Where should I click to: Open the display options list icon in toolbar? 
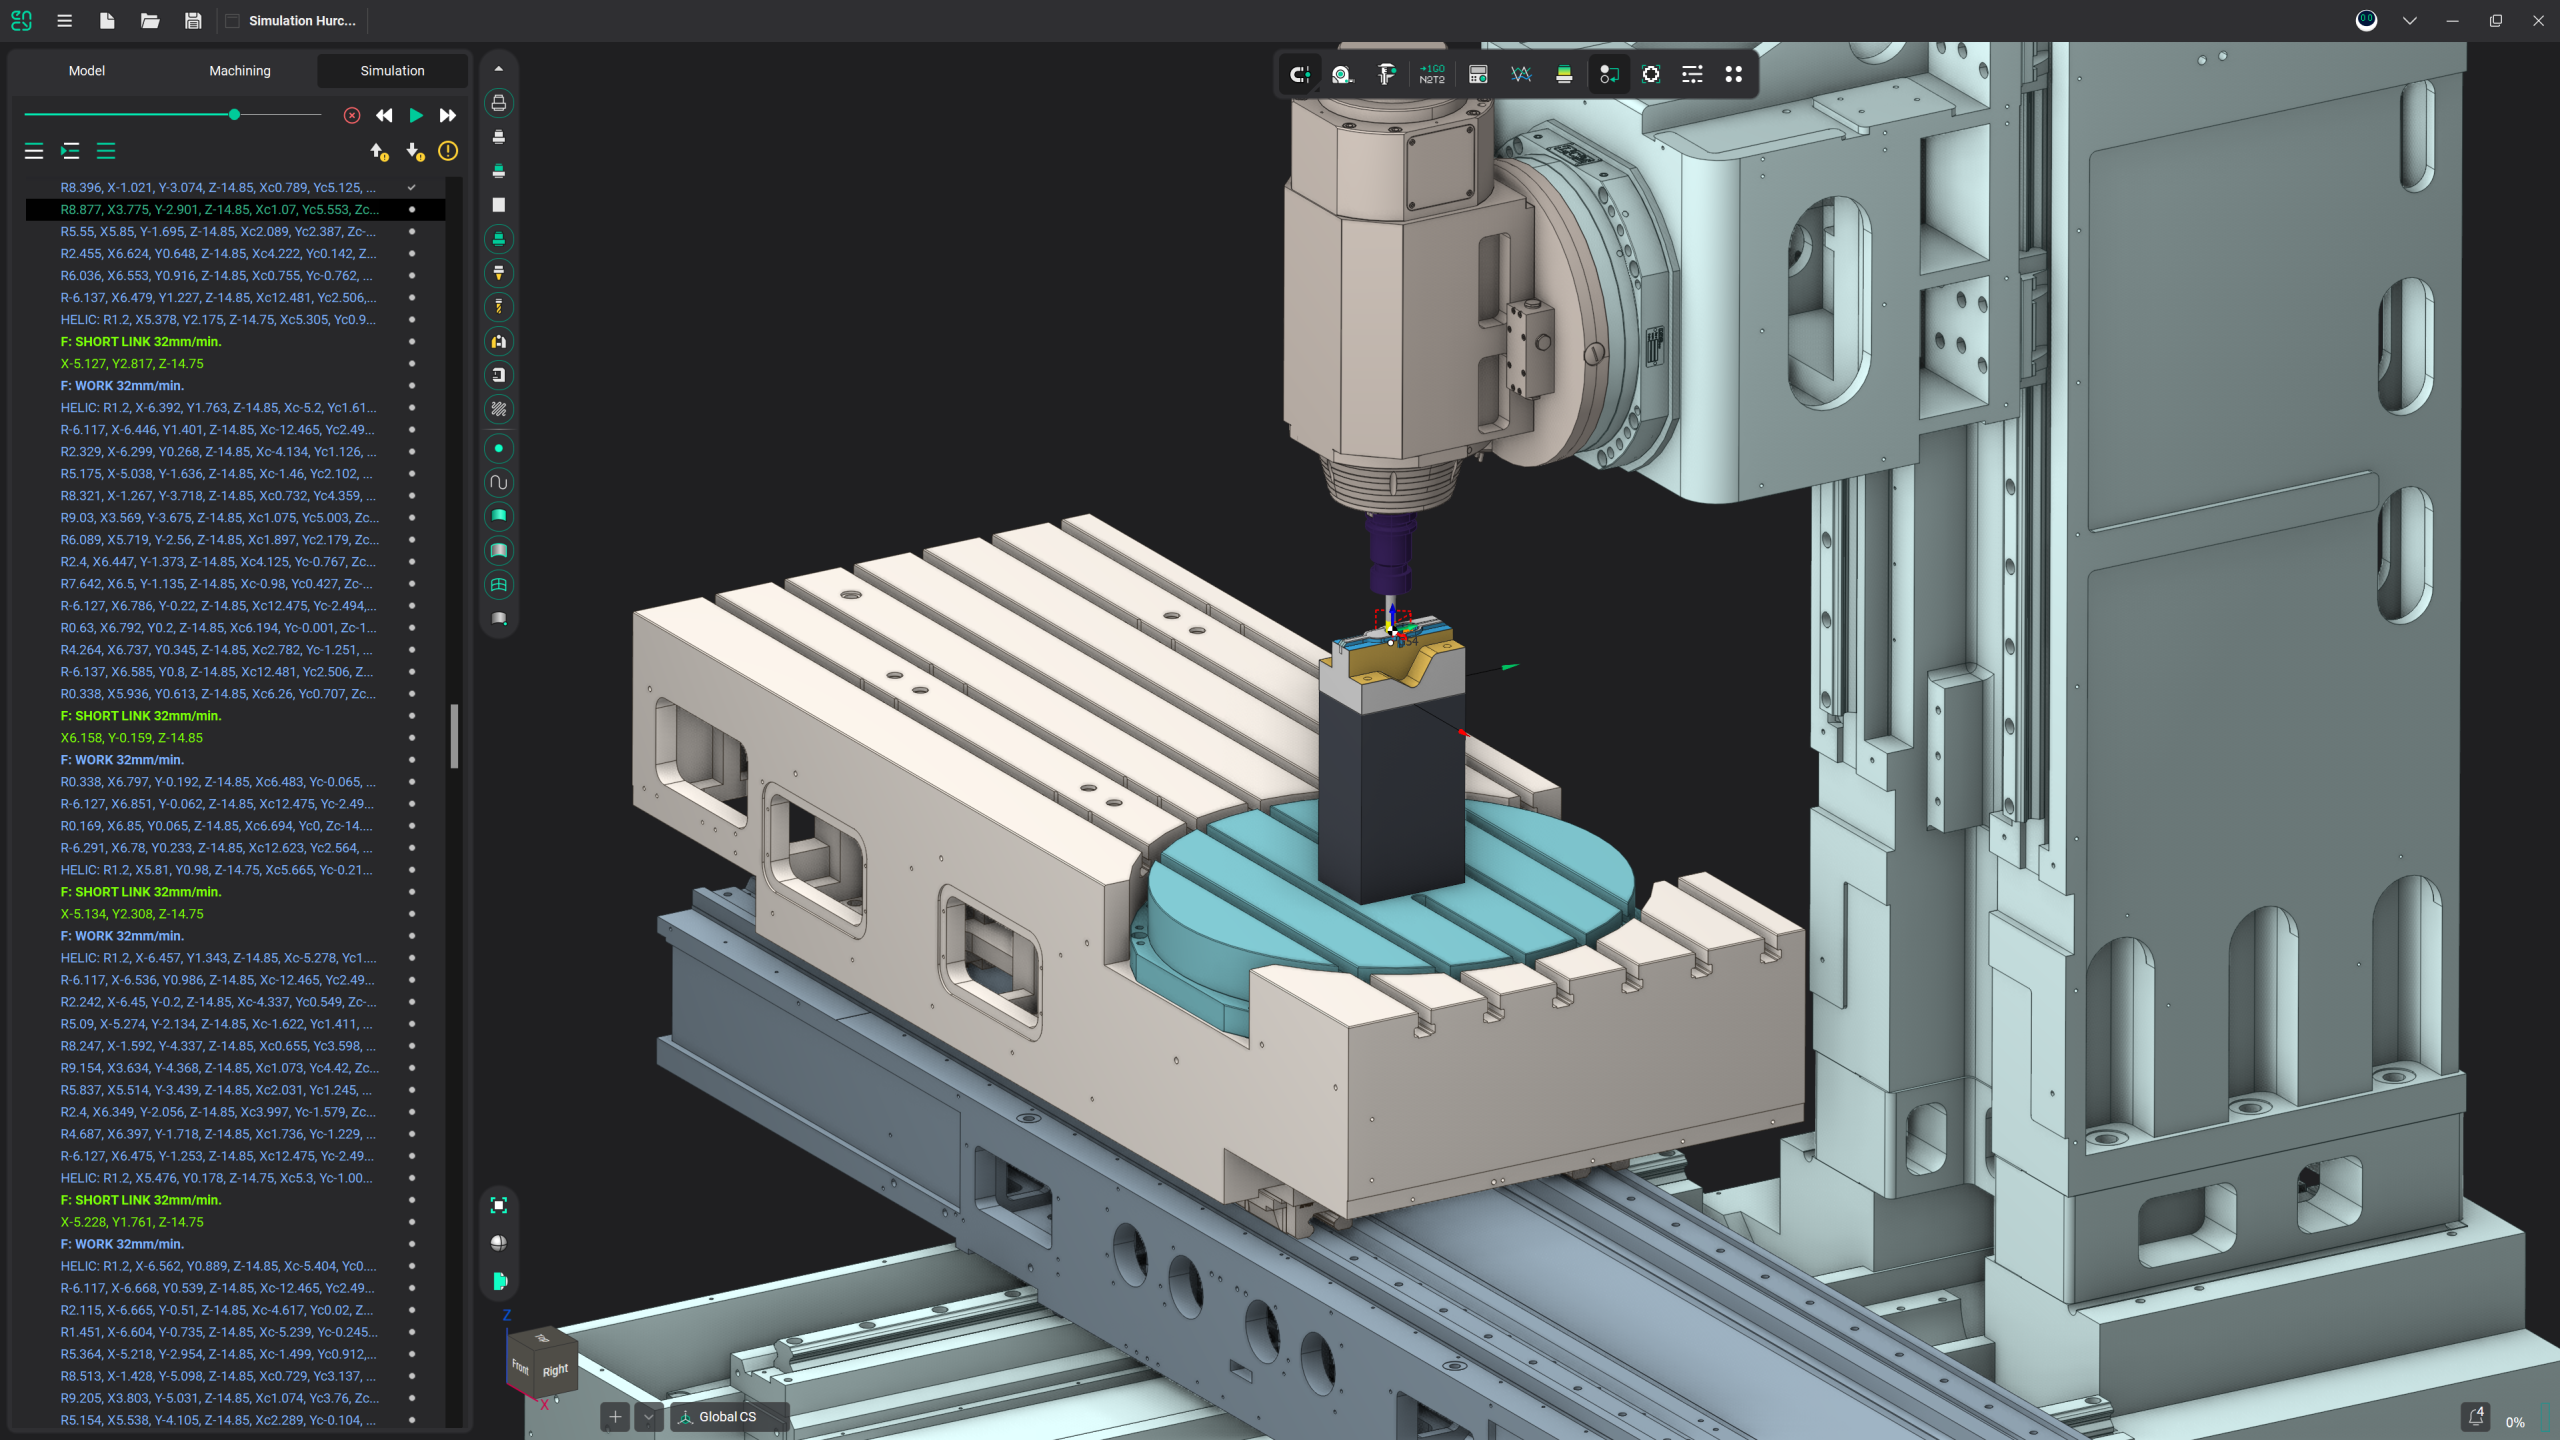pos(1692,74)
